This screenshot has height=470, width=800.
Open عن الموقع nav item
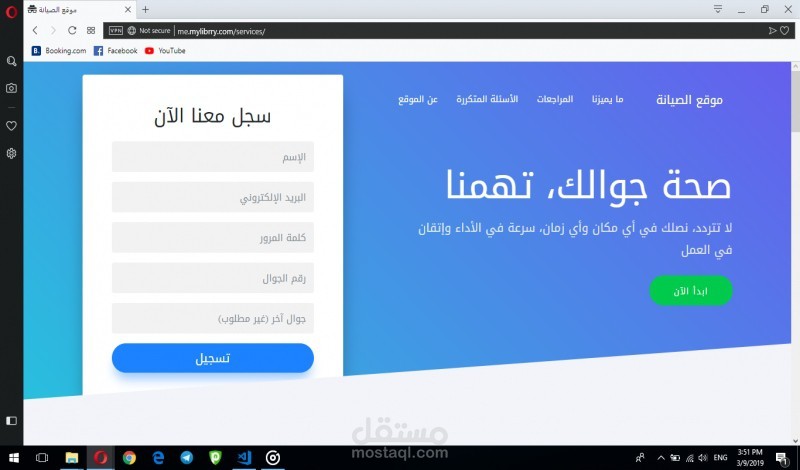418,99
